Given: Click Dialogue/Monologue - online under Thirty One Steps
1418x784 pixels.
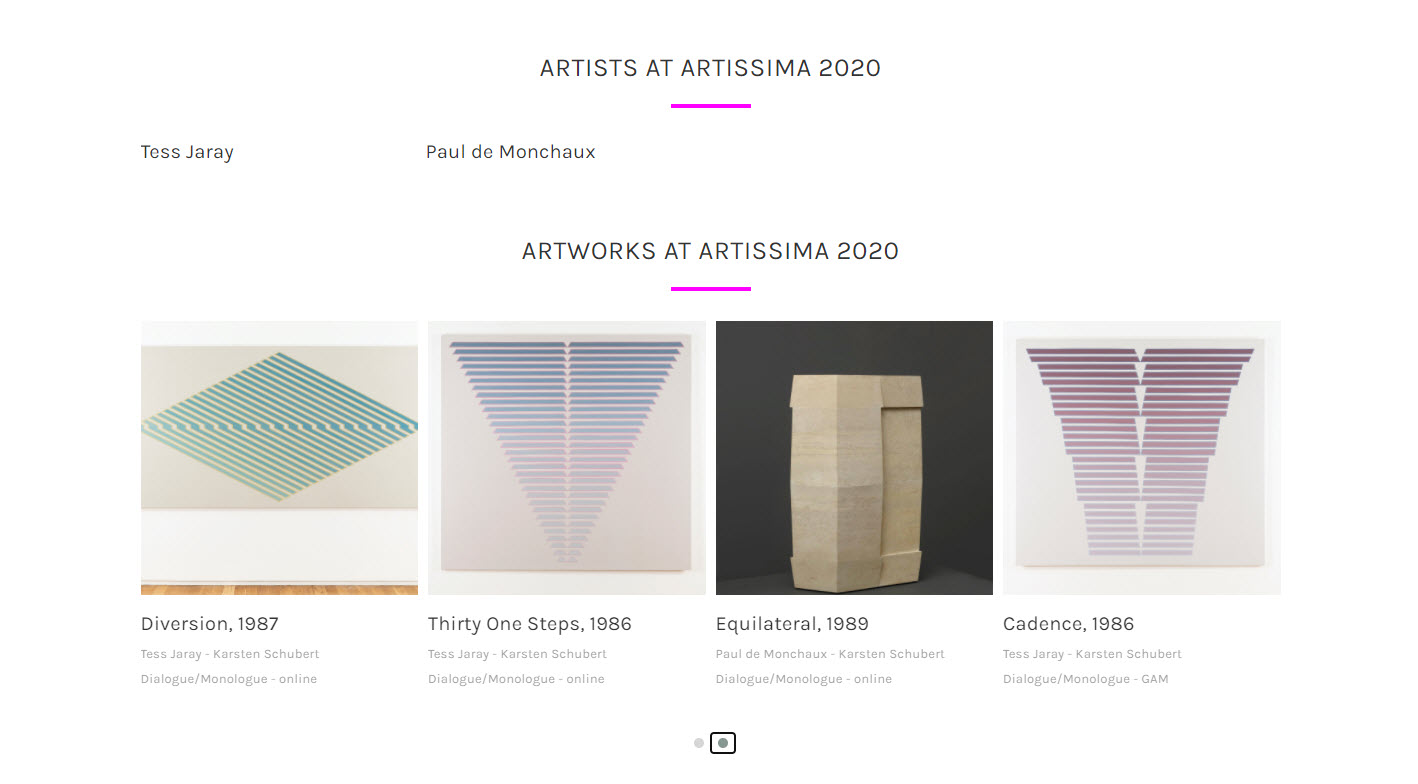Looking at the screenshot, I should (x=516, y=679).
